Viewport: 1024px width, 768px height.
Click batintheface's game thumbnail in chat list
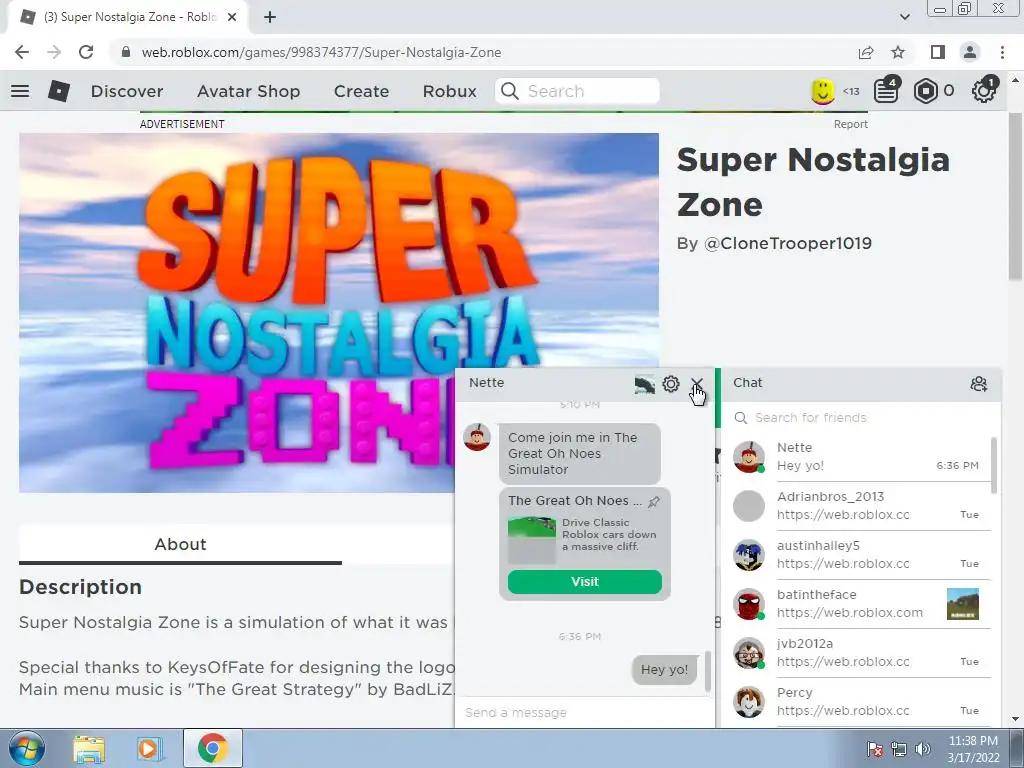coord(963,604)
